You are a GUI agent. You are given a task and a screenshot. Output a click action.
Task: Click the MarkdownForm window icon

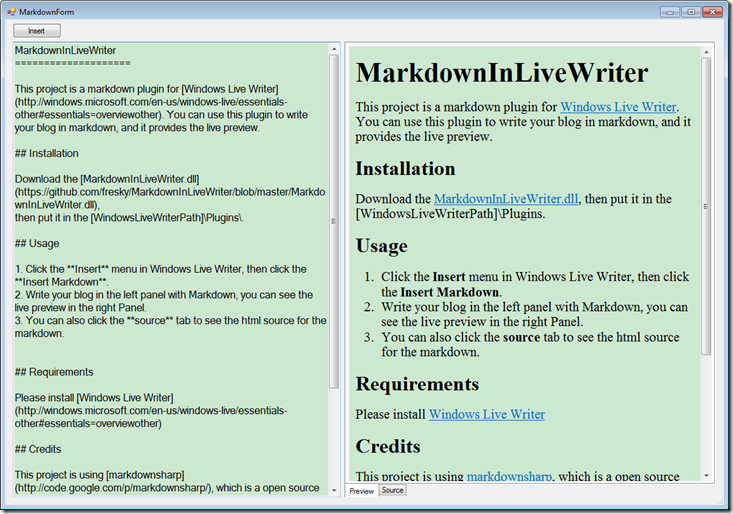11,12
